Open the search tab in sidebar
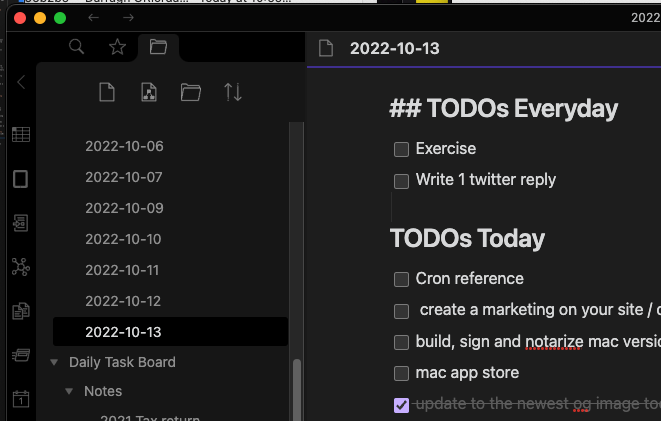Screen dimensions: 661x421 pyautogui.click(x=76, y=47)
